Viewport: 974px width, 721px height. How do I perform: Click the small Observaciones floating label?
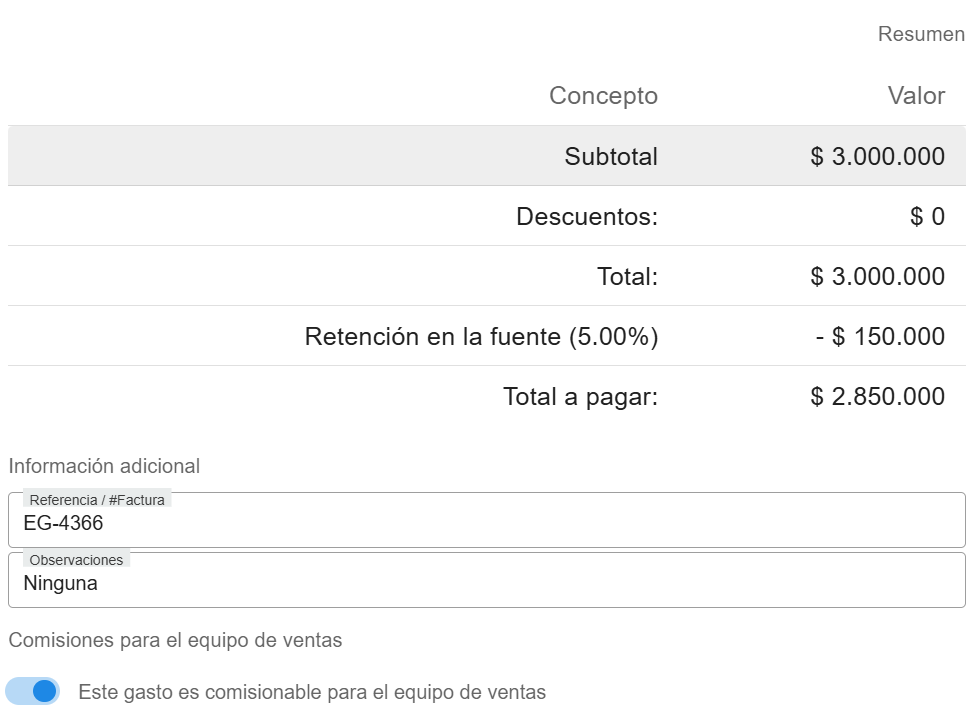[76, 560]
